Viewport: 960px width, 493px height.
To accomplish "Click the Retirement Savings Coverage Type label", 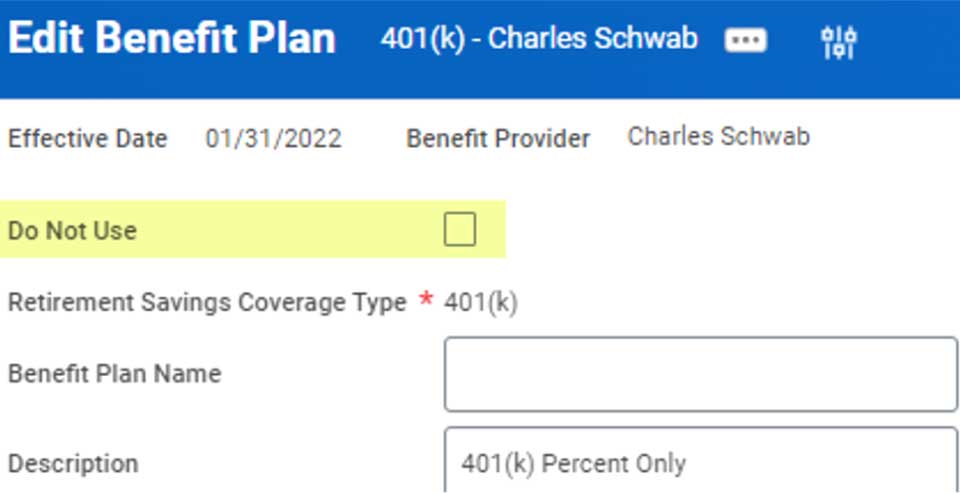I will (207, 303).
